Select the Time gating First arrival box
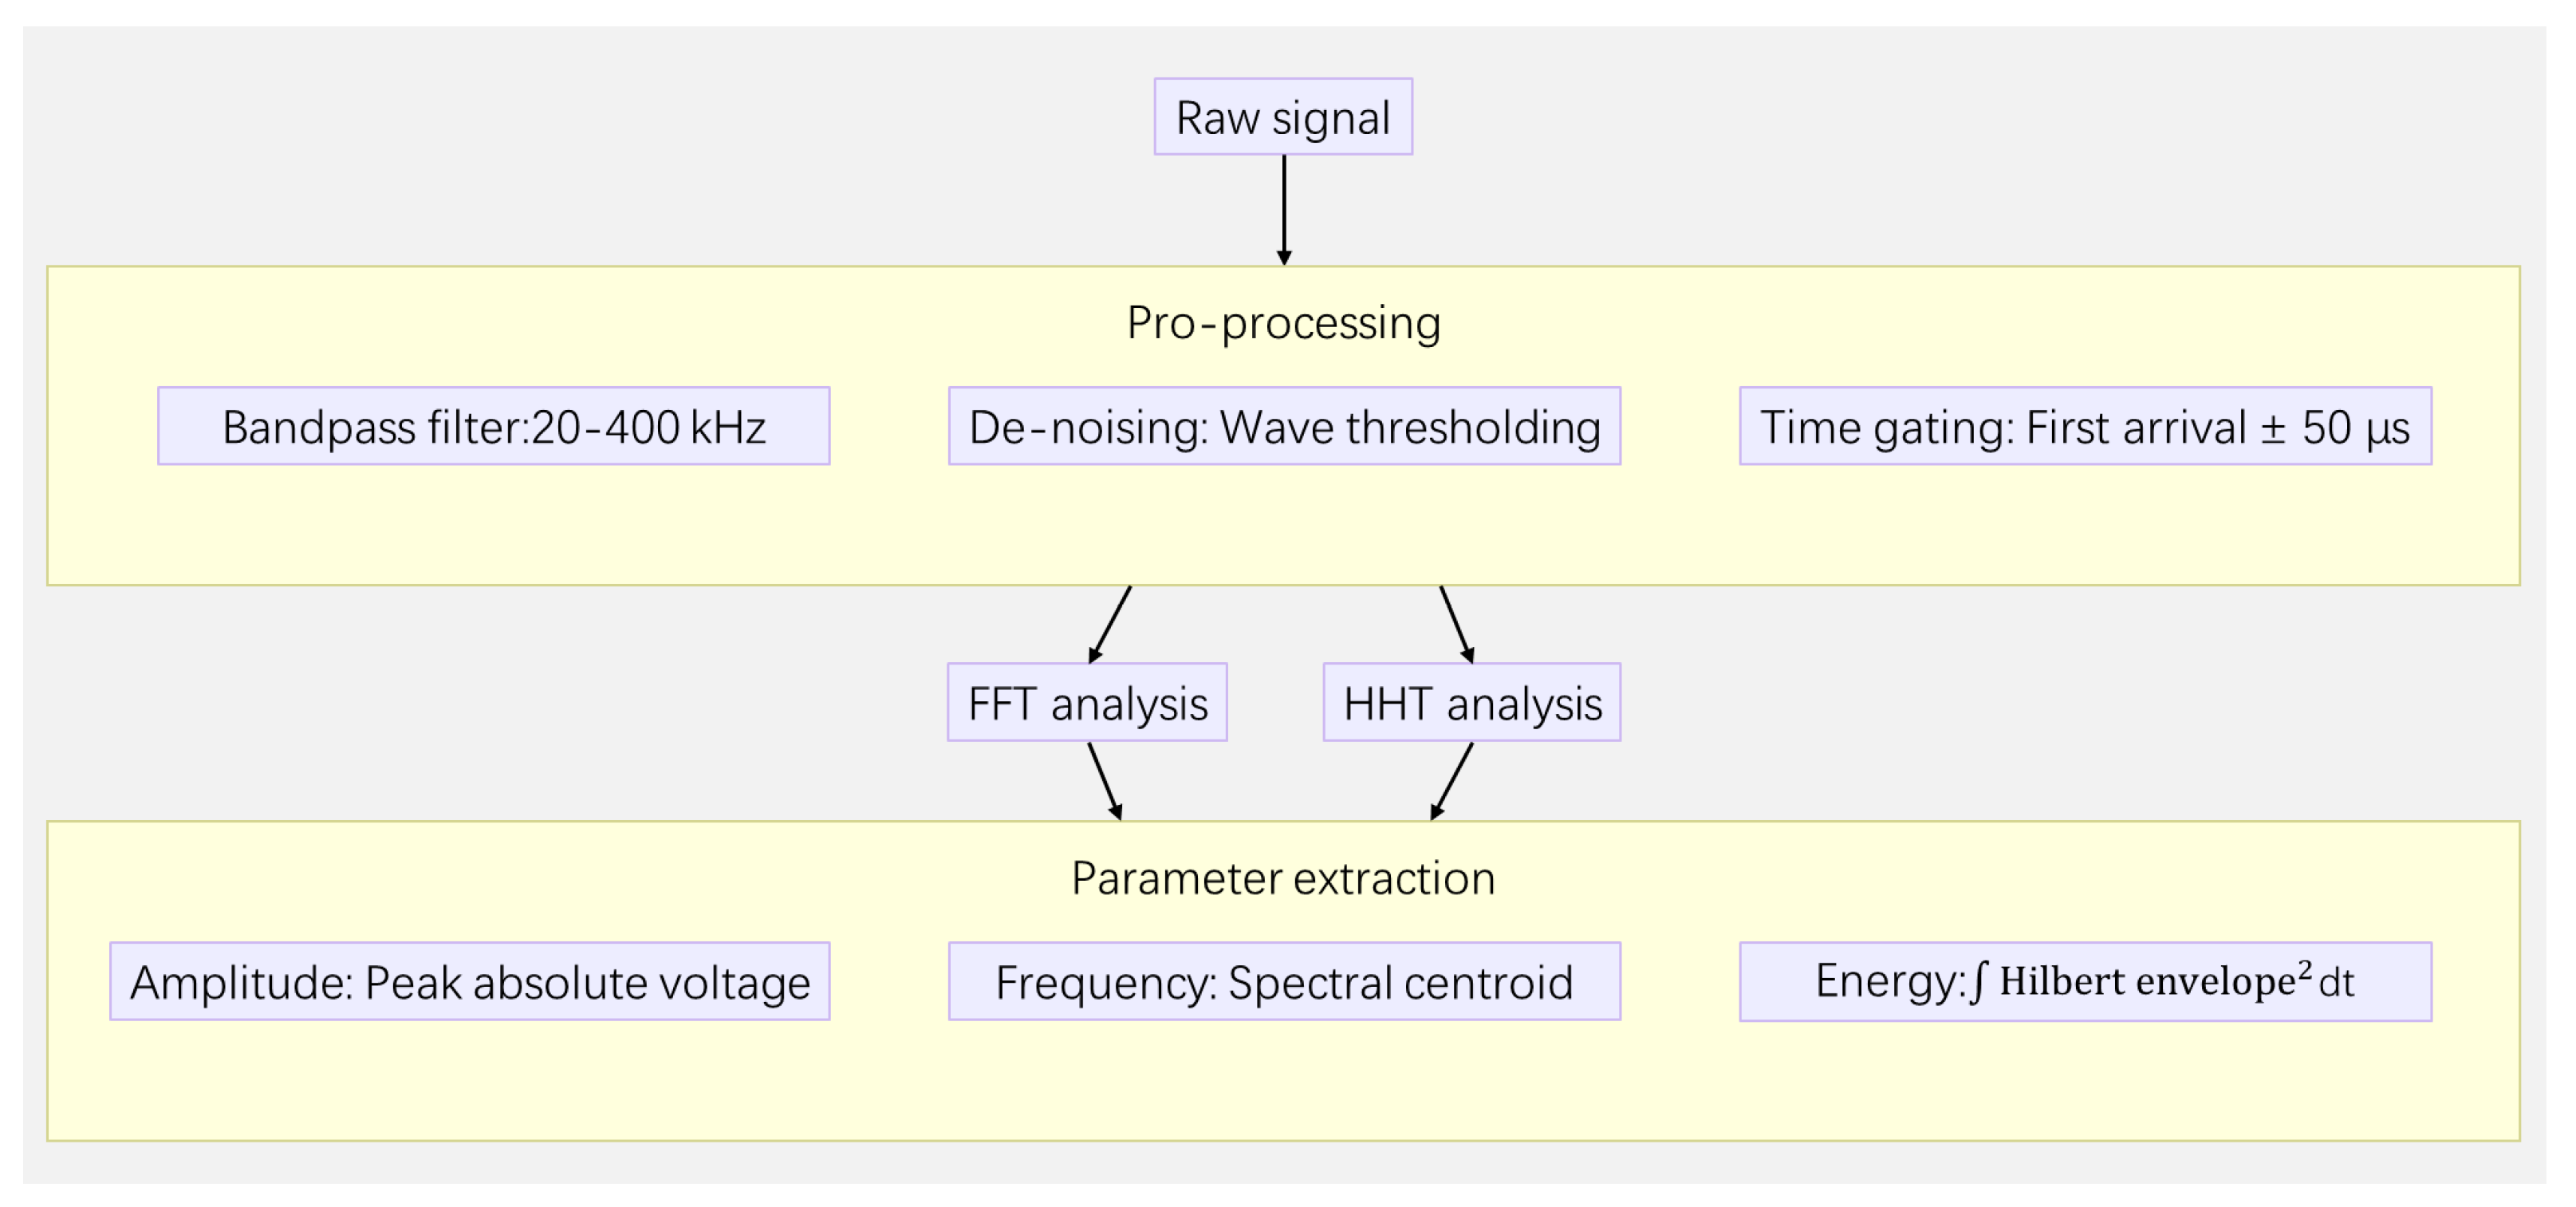Viewport: 2576px width, 1207px height. tap(2085, 427)
